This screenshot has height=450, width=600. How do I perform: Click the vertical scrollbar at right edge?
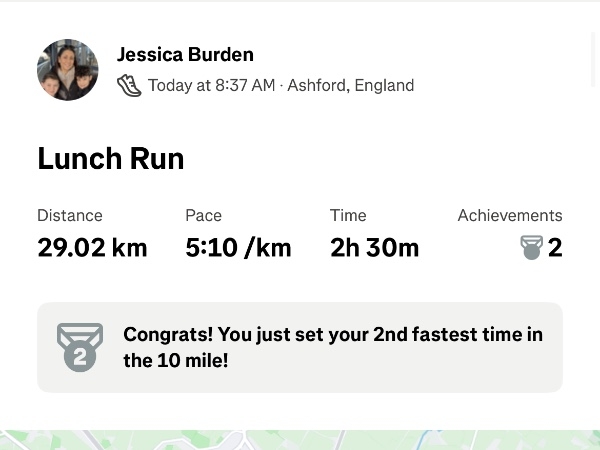coord(593,59)
